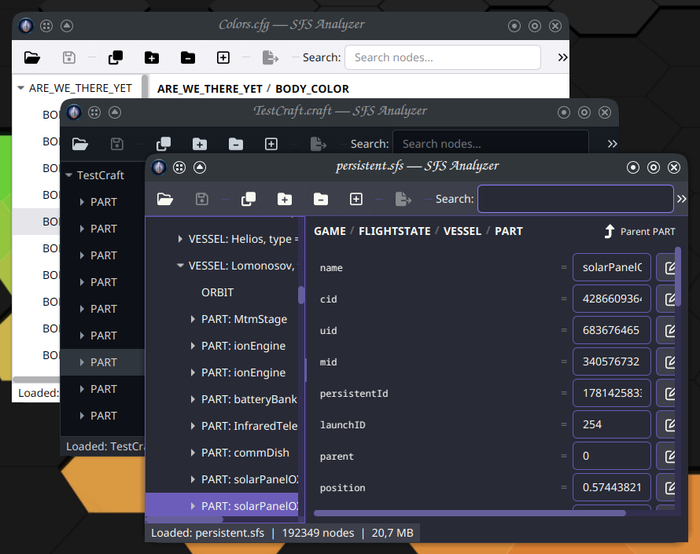Click the name value field solarPanel
700x554 pixels.
[x=611, y=267]
